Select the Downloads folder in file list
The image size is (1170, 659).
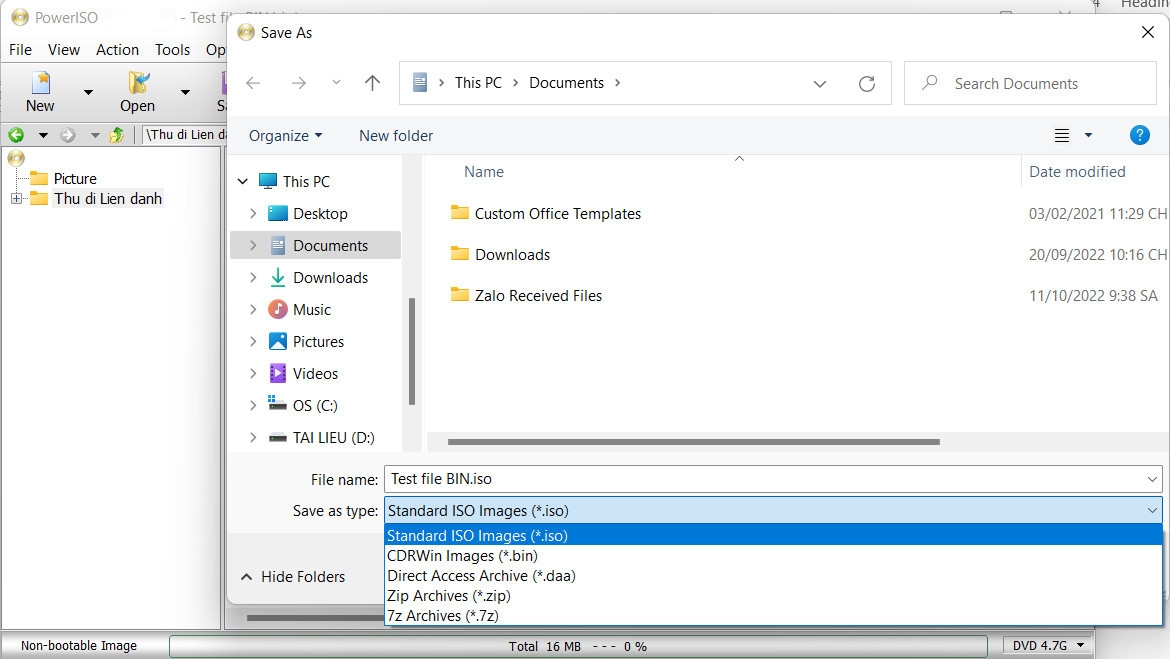[513, 254]
